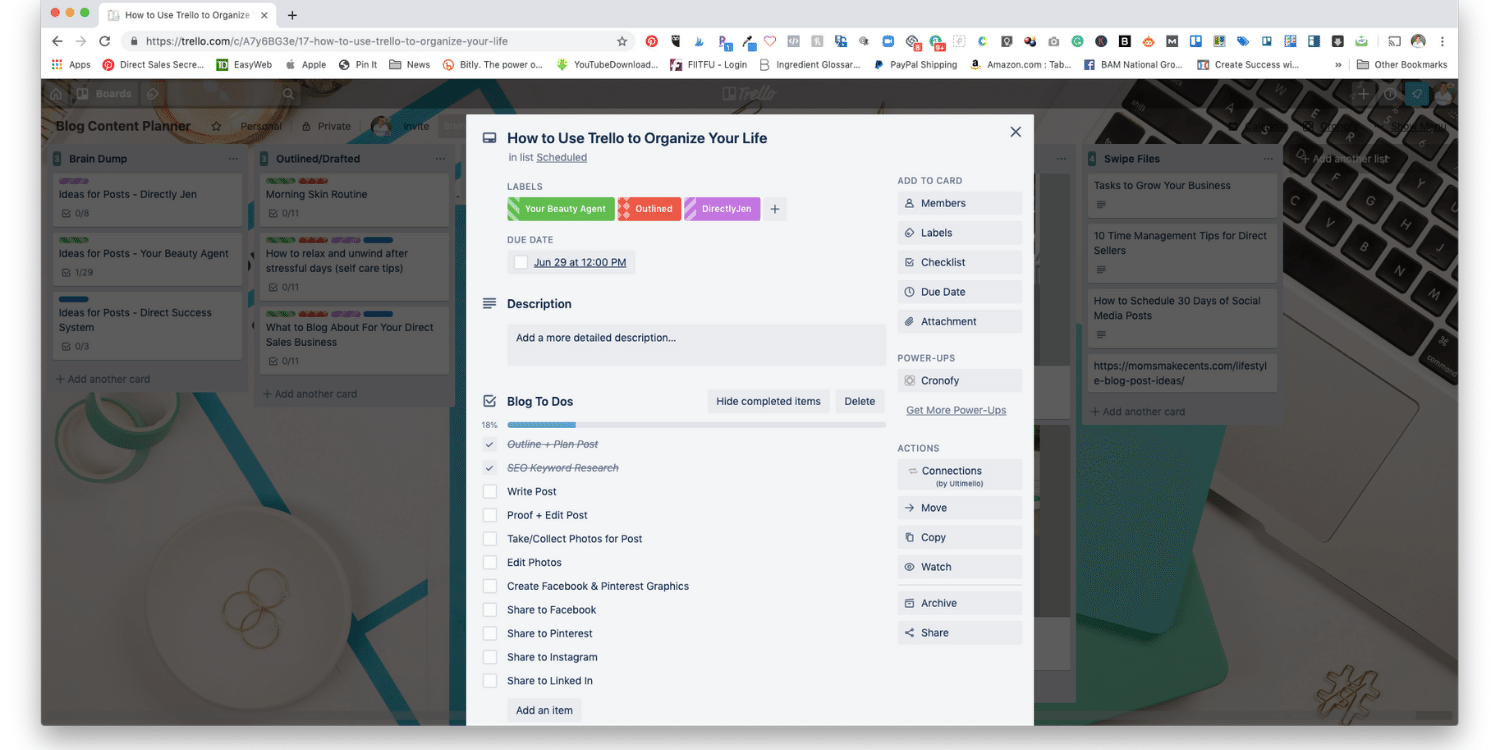This screenshot has width=1500, height=750.
Task: Click the Blog To Dos progress bar
Action: point(696,425)
